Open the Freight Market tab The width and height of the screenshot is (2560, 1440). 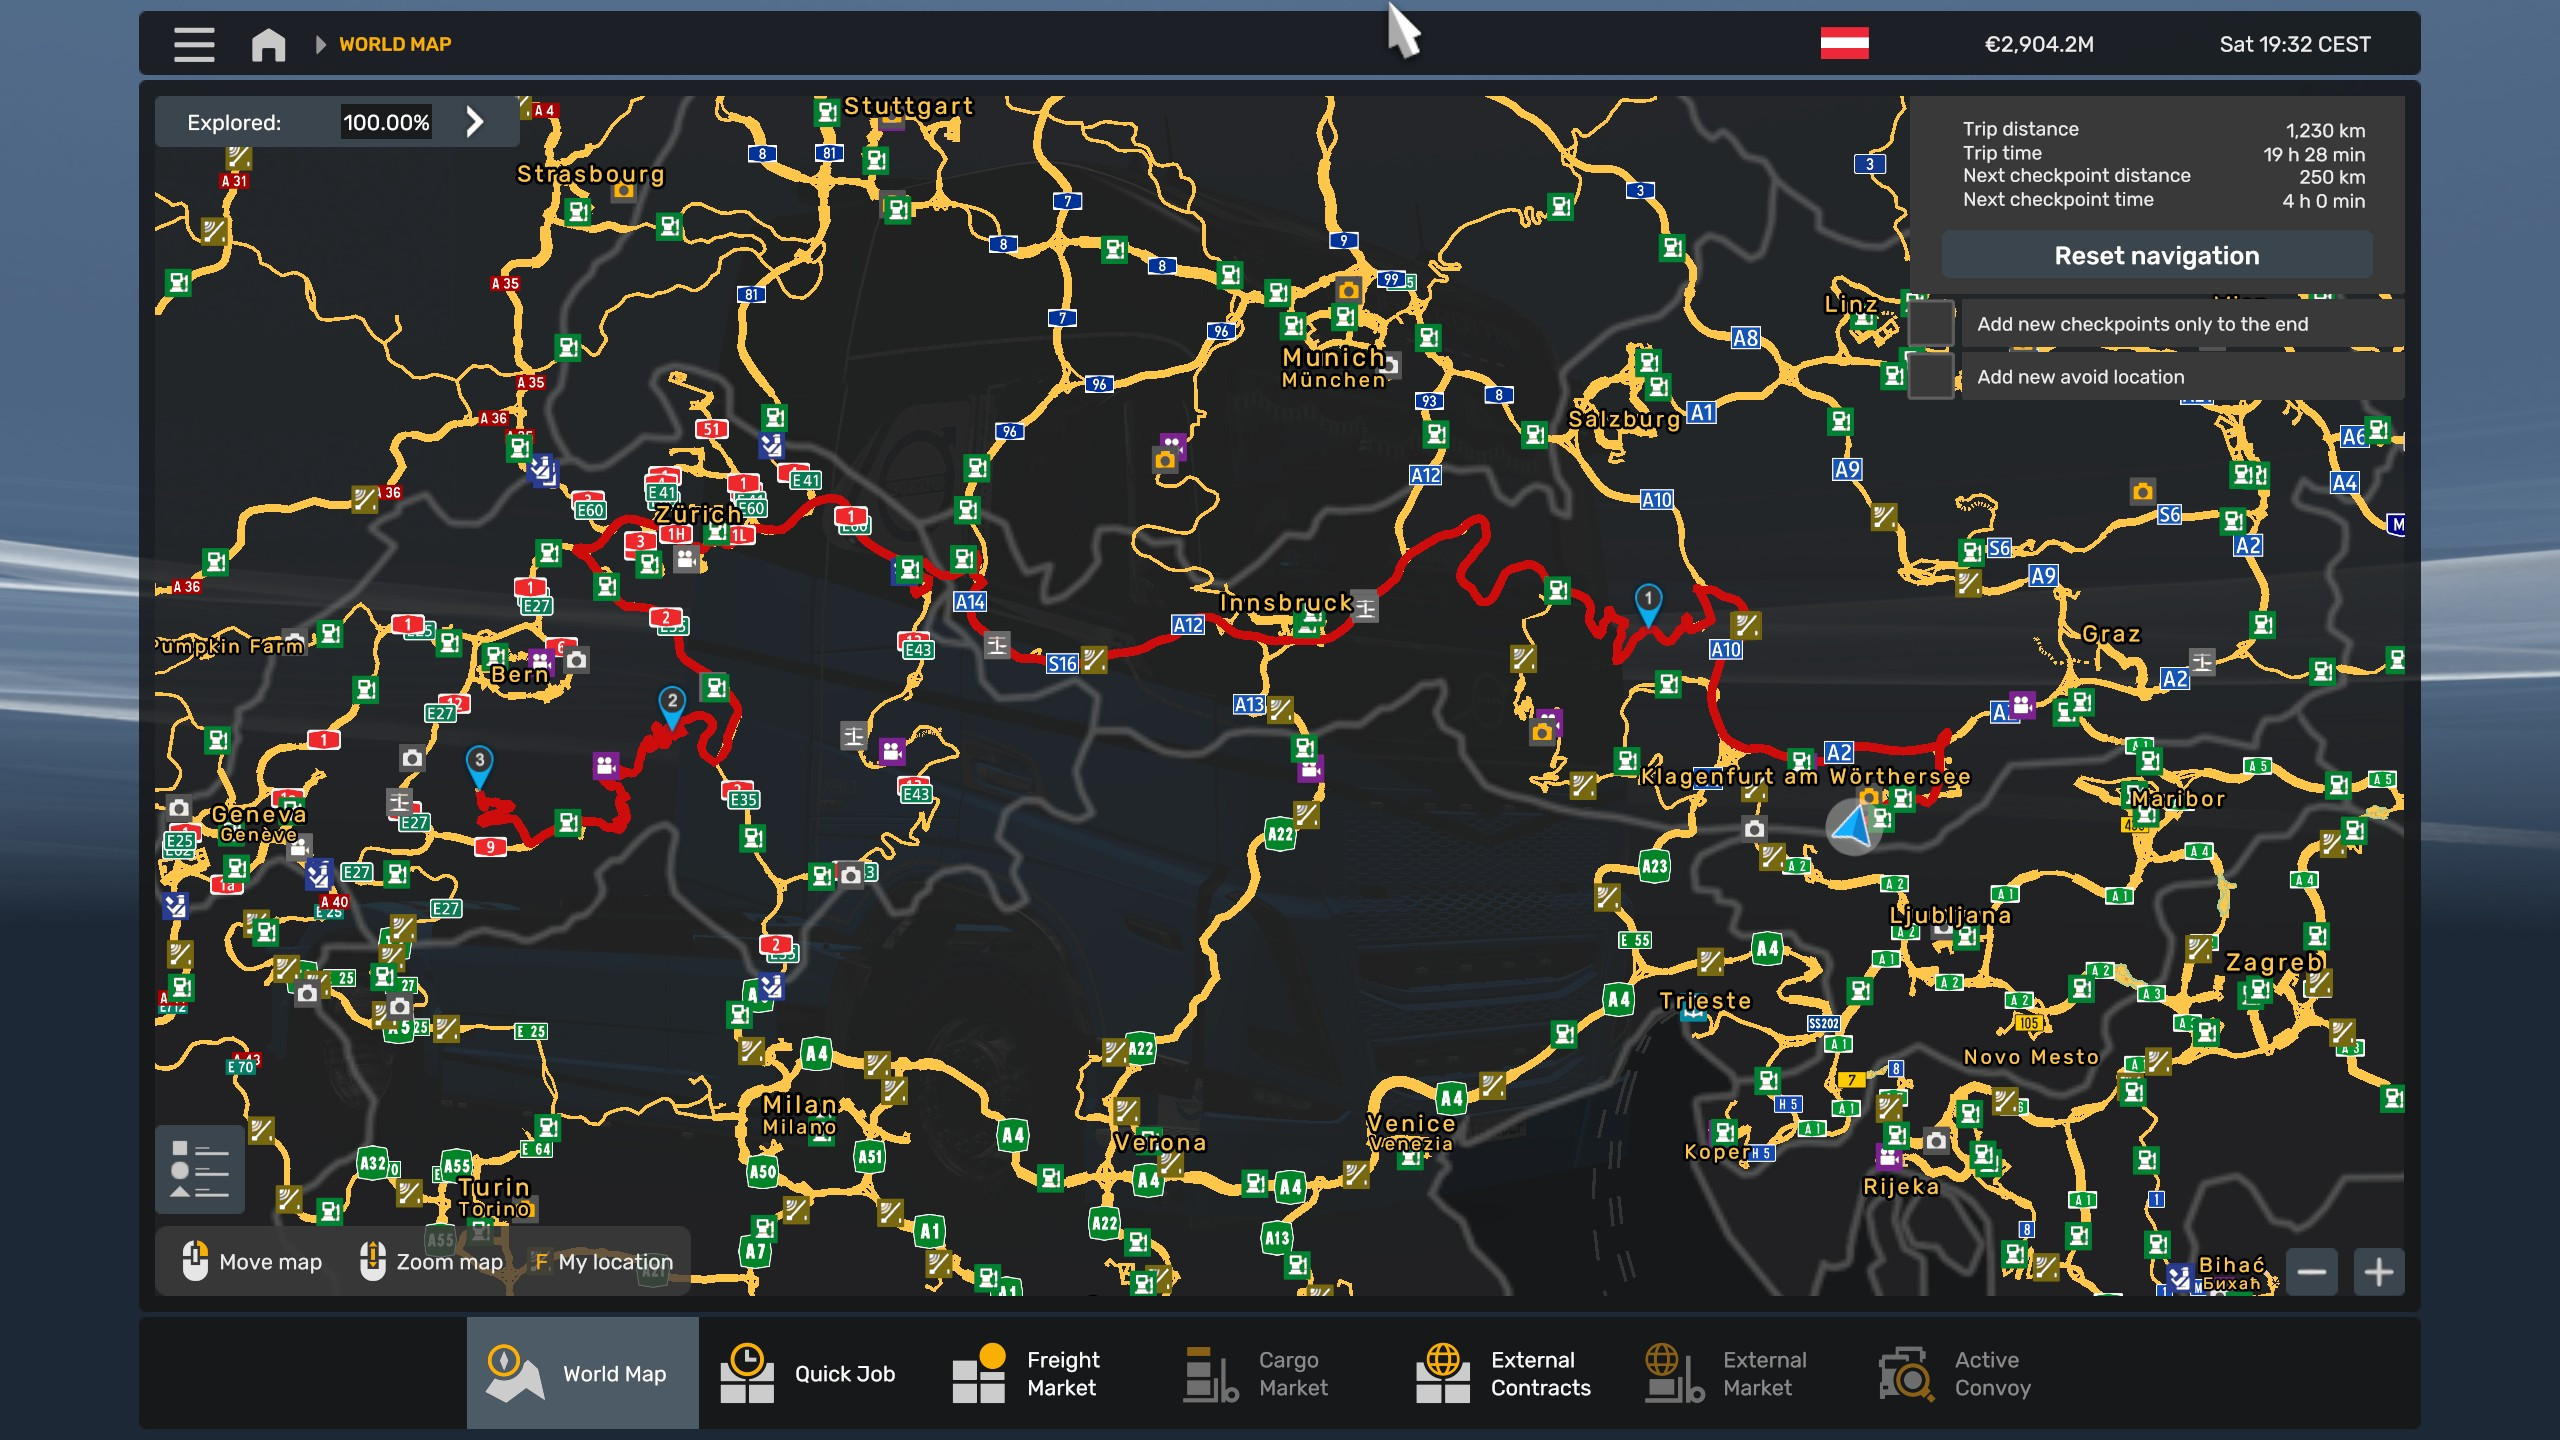tap(1027, 1373)
